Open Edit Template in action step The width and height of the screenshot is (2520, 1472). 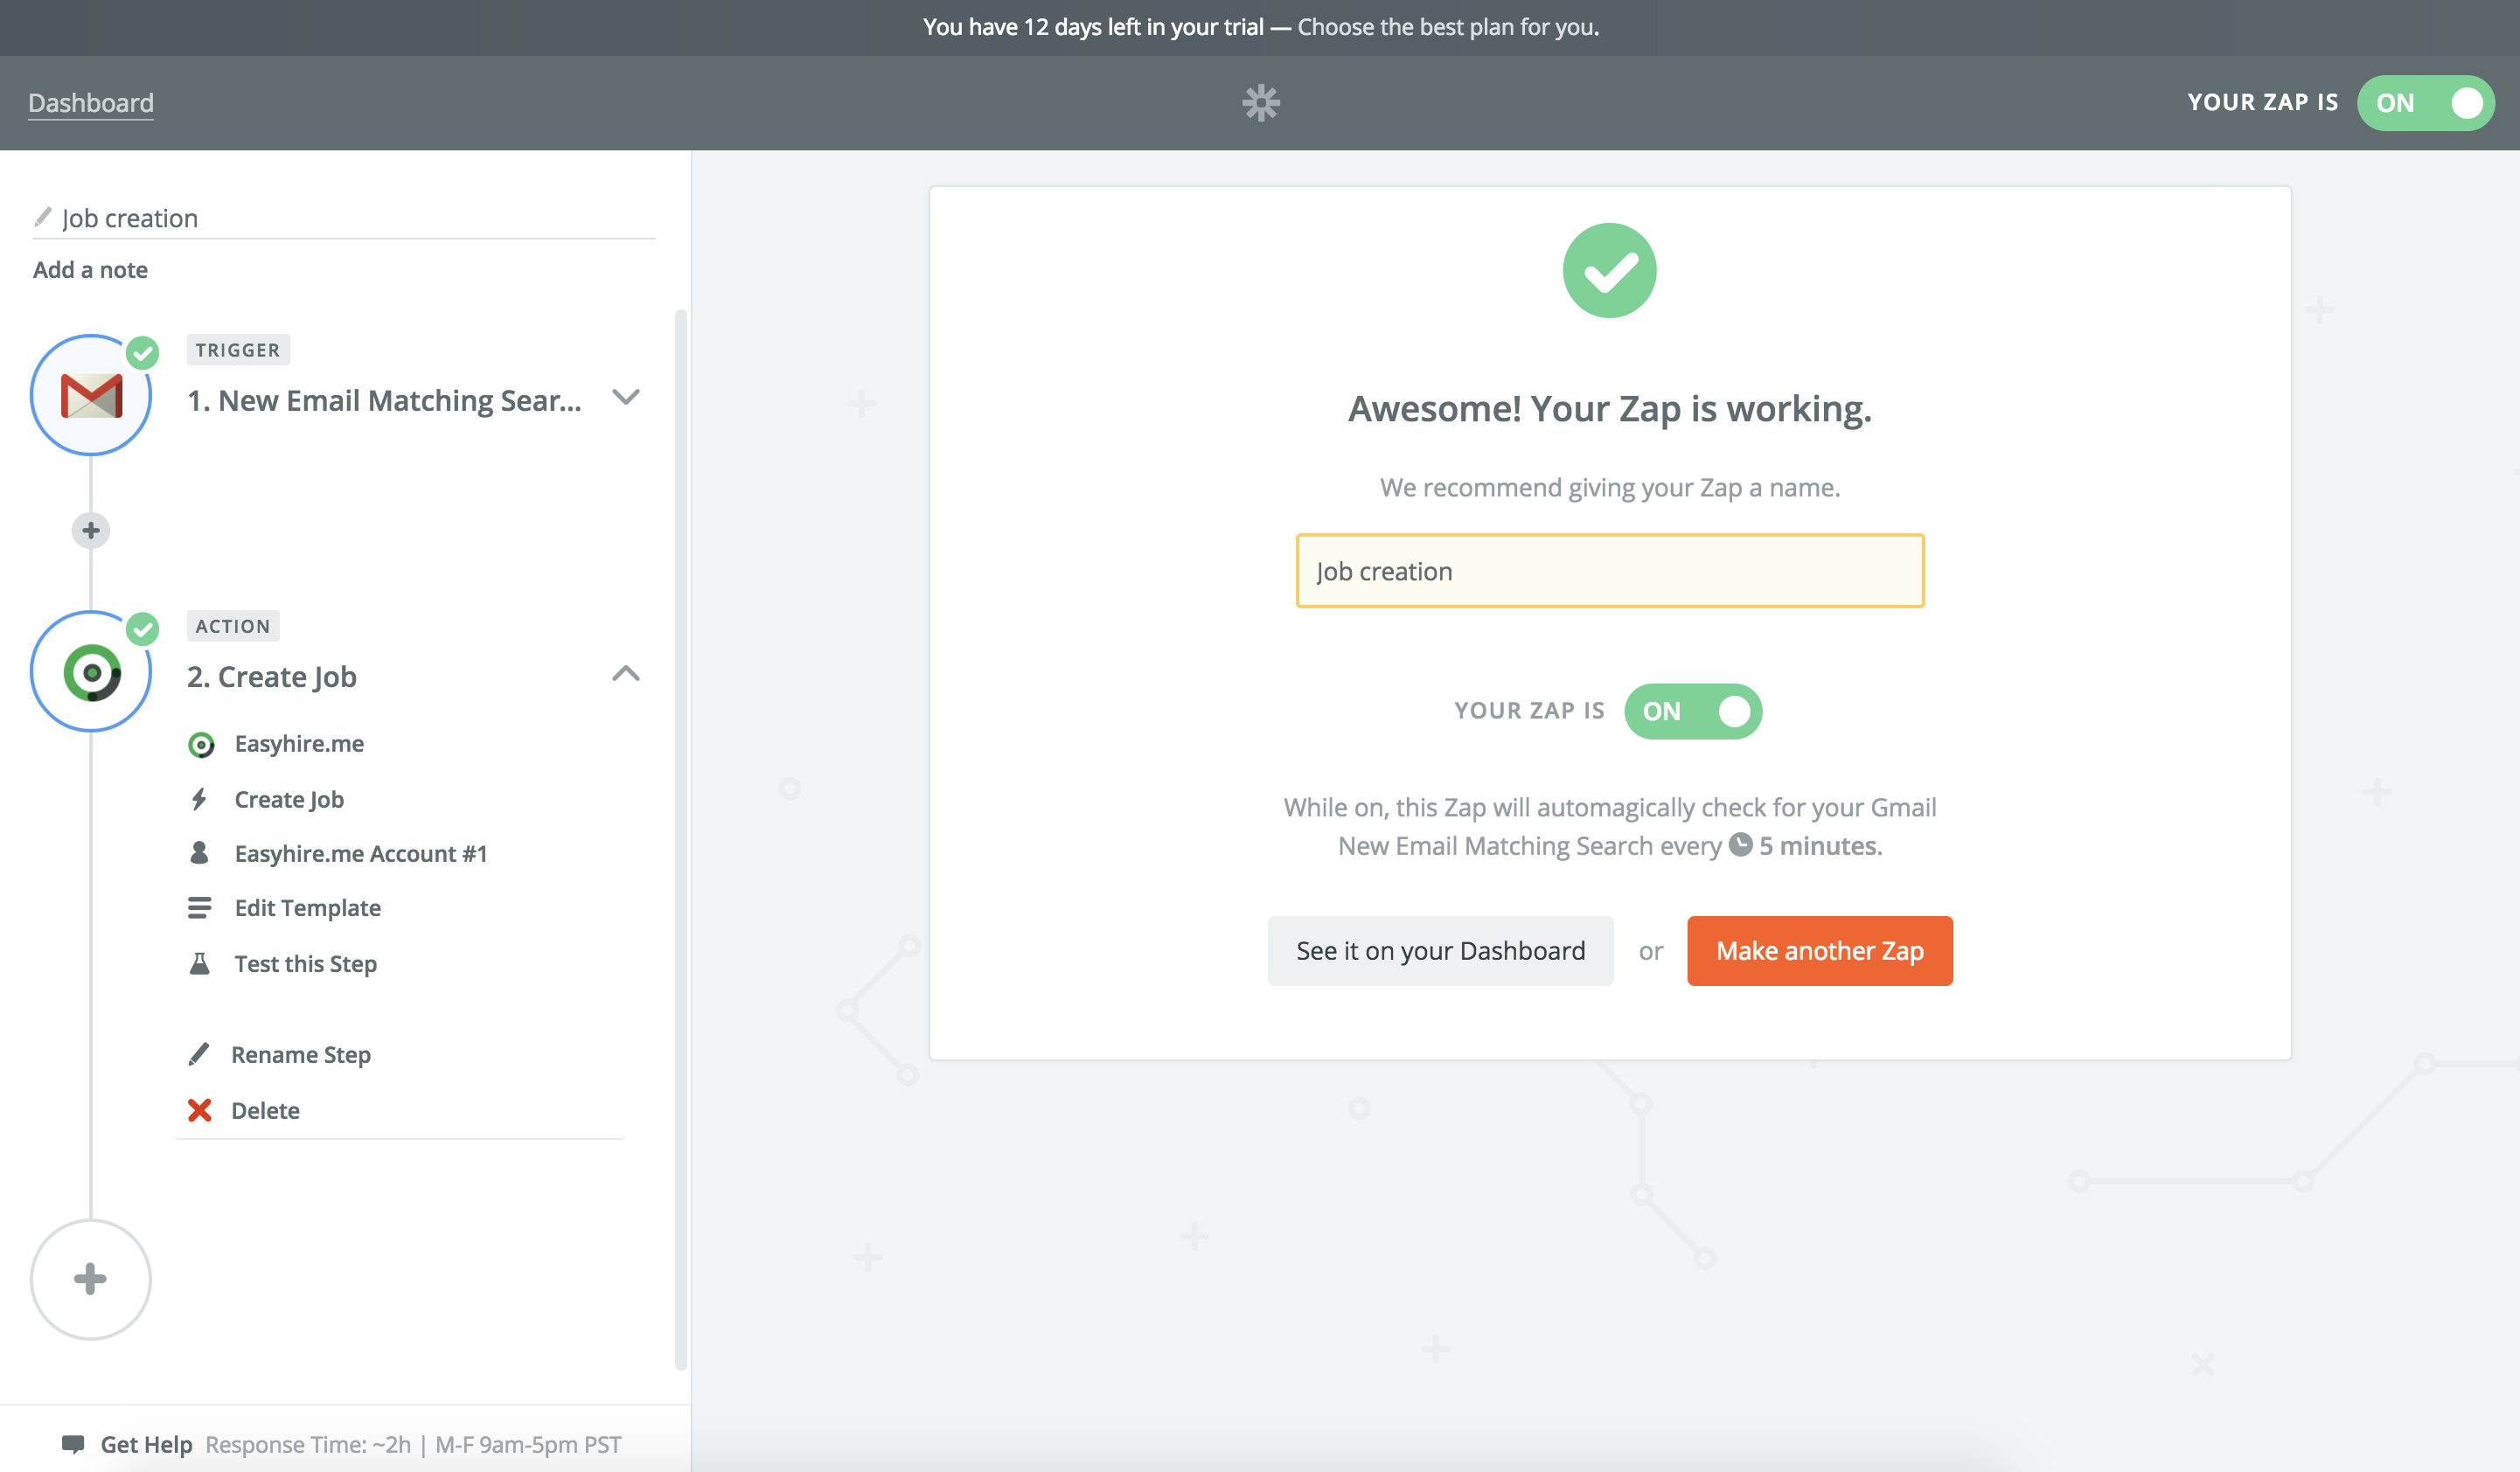pyautogui.click(x=307, y=907)
